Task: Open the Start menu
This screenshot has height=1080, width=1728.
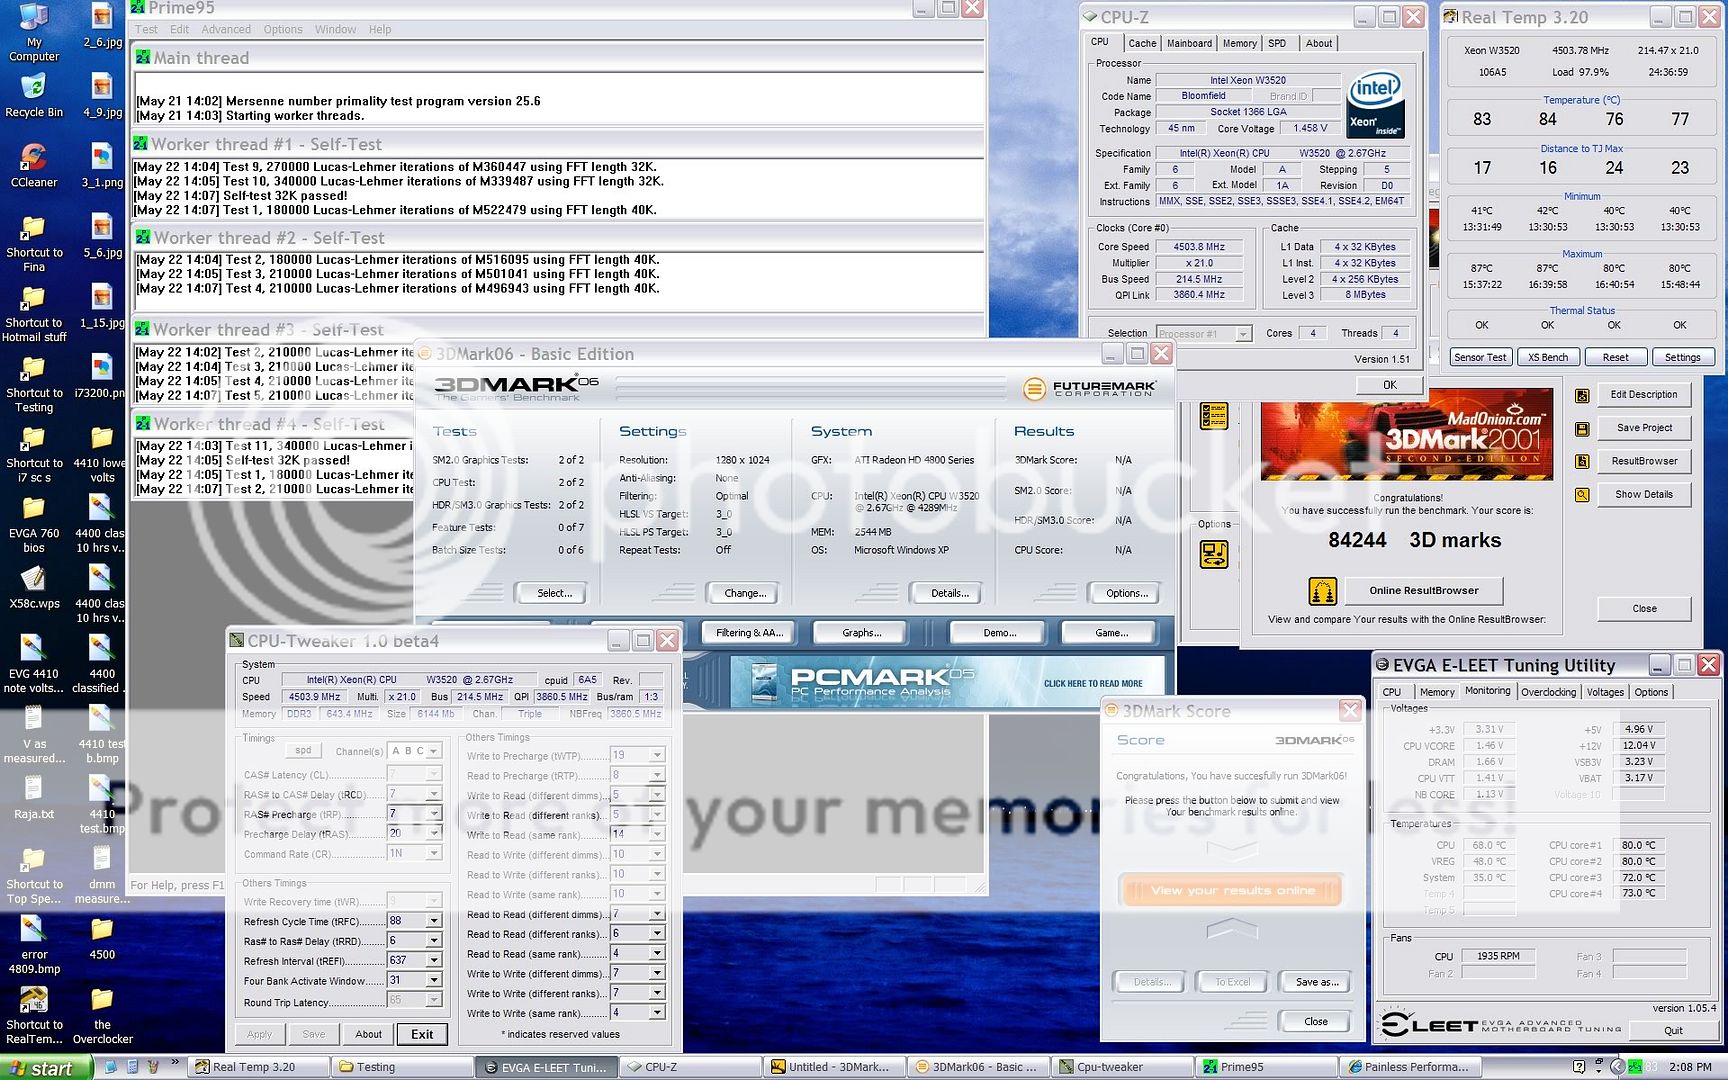Action: click(x=46, y=1067)
